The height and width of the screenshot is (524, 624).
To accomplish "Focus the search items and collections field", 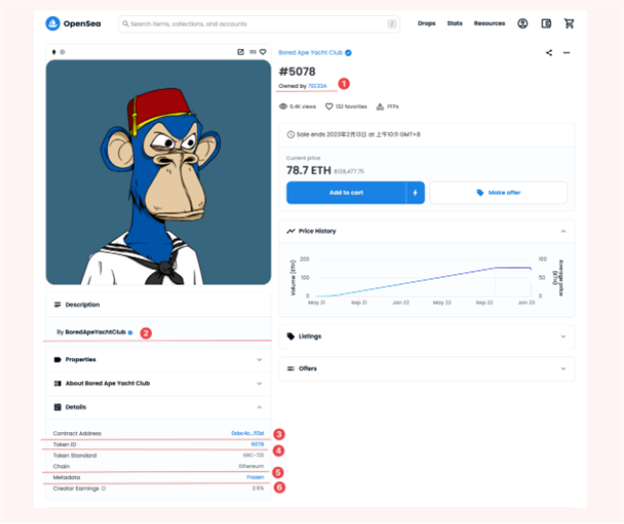I will pyautogui.click(x=259, y=24).
